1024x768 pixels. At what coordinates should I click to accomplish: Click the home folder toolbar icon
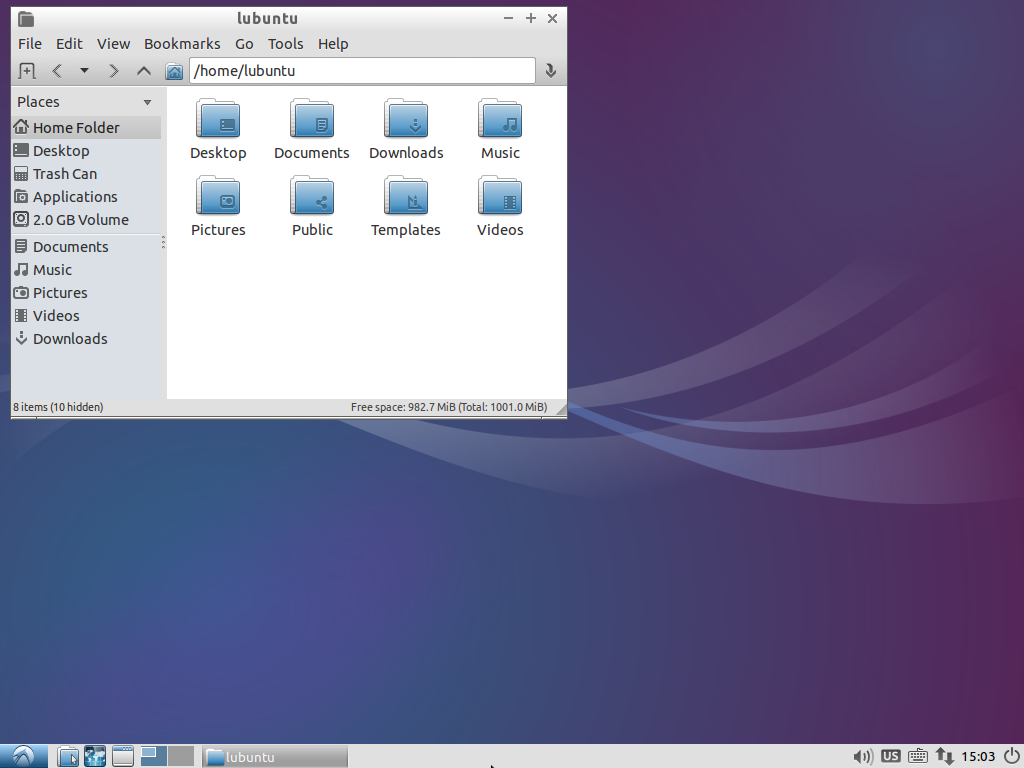pos(174,71)
